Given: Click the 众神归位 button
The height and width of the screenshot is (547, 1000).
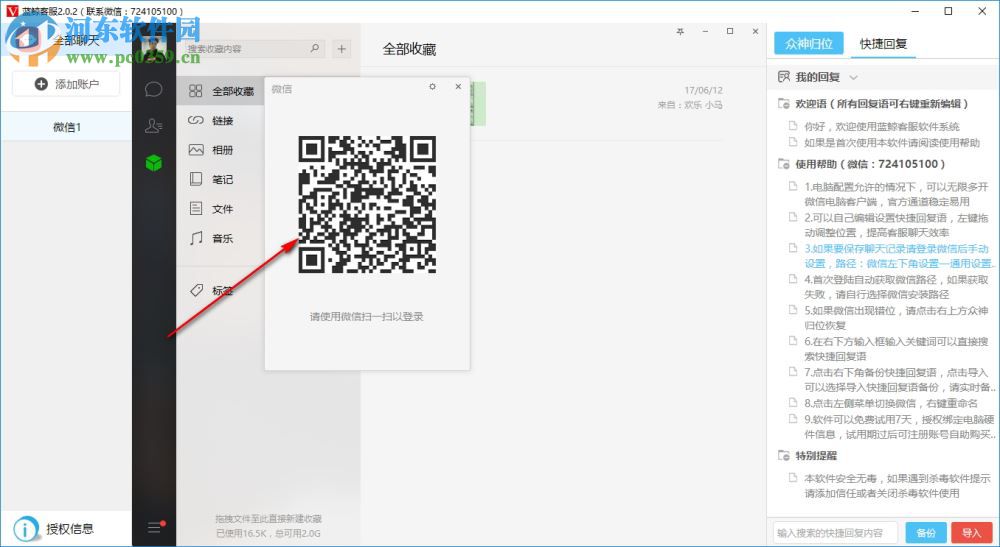Looking at the screenshot, I should 809,44.
